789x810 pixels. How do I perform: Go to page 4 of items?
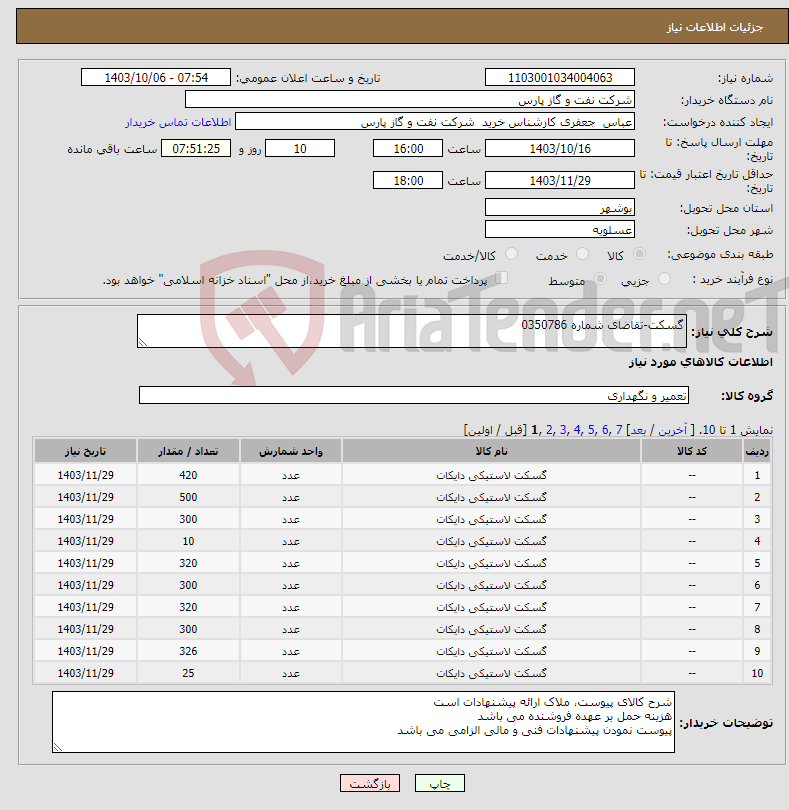coord(577,430)
